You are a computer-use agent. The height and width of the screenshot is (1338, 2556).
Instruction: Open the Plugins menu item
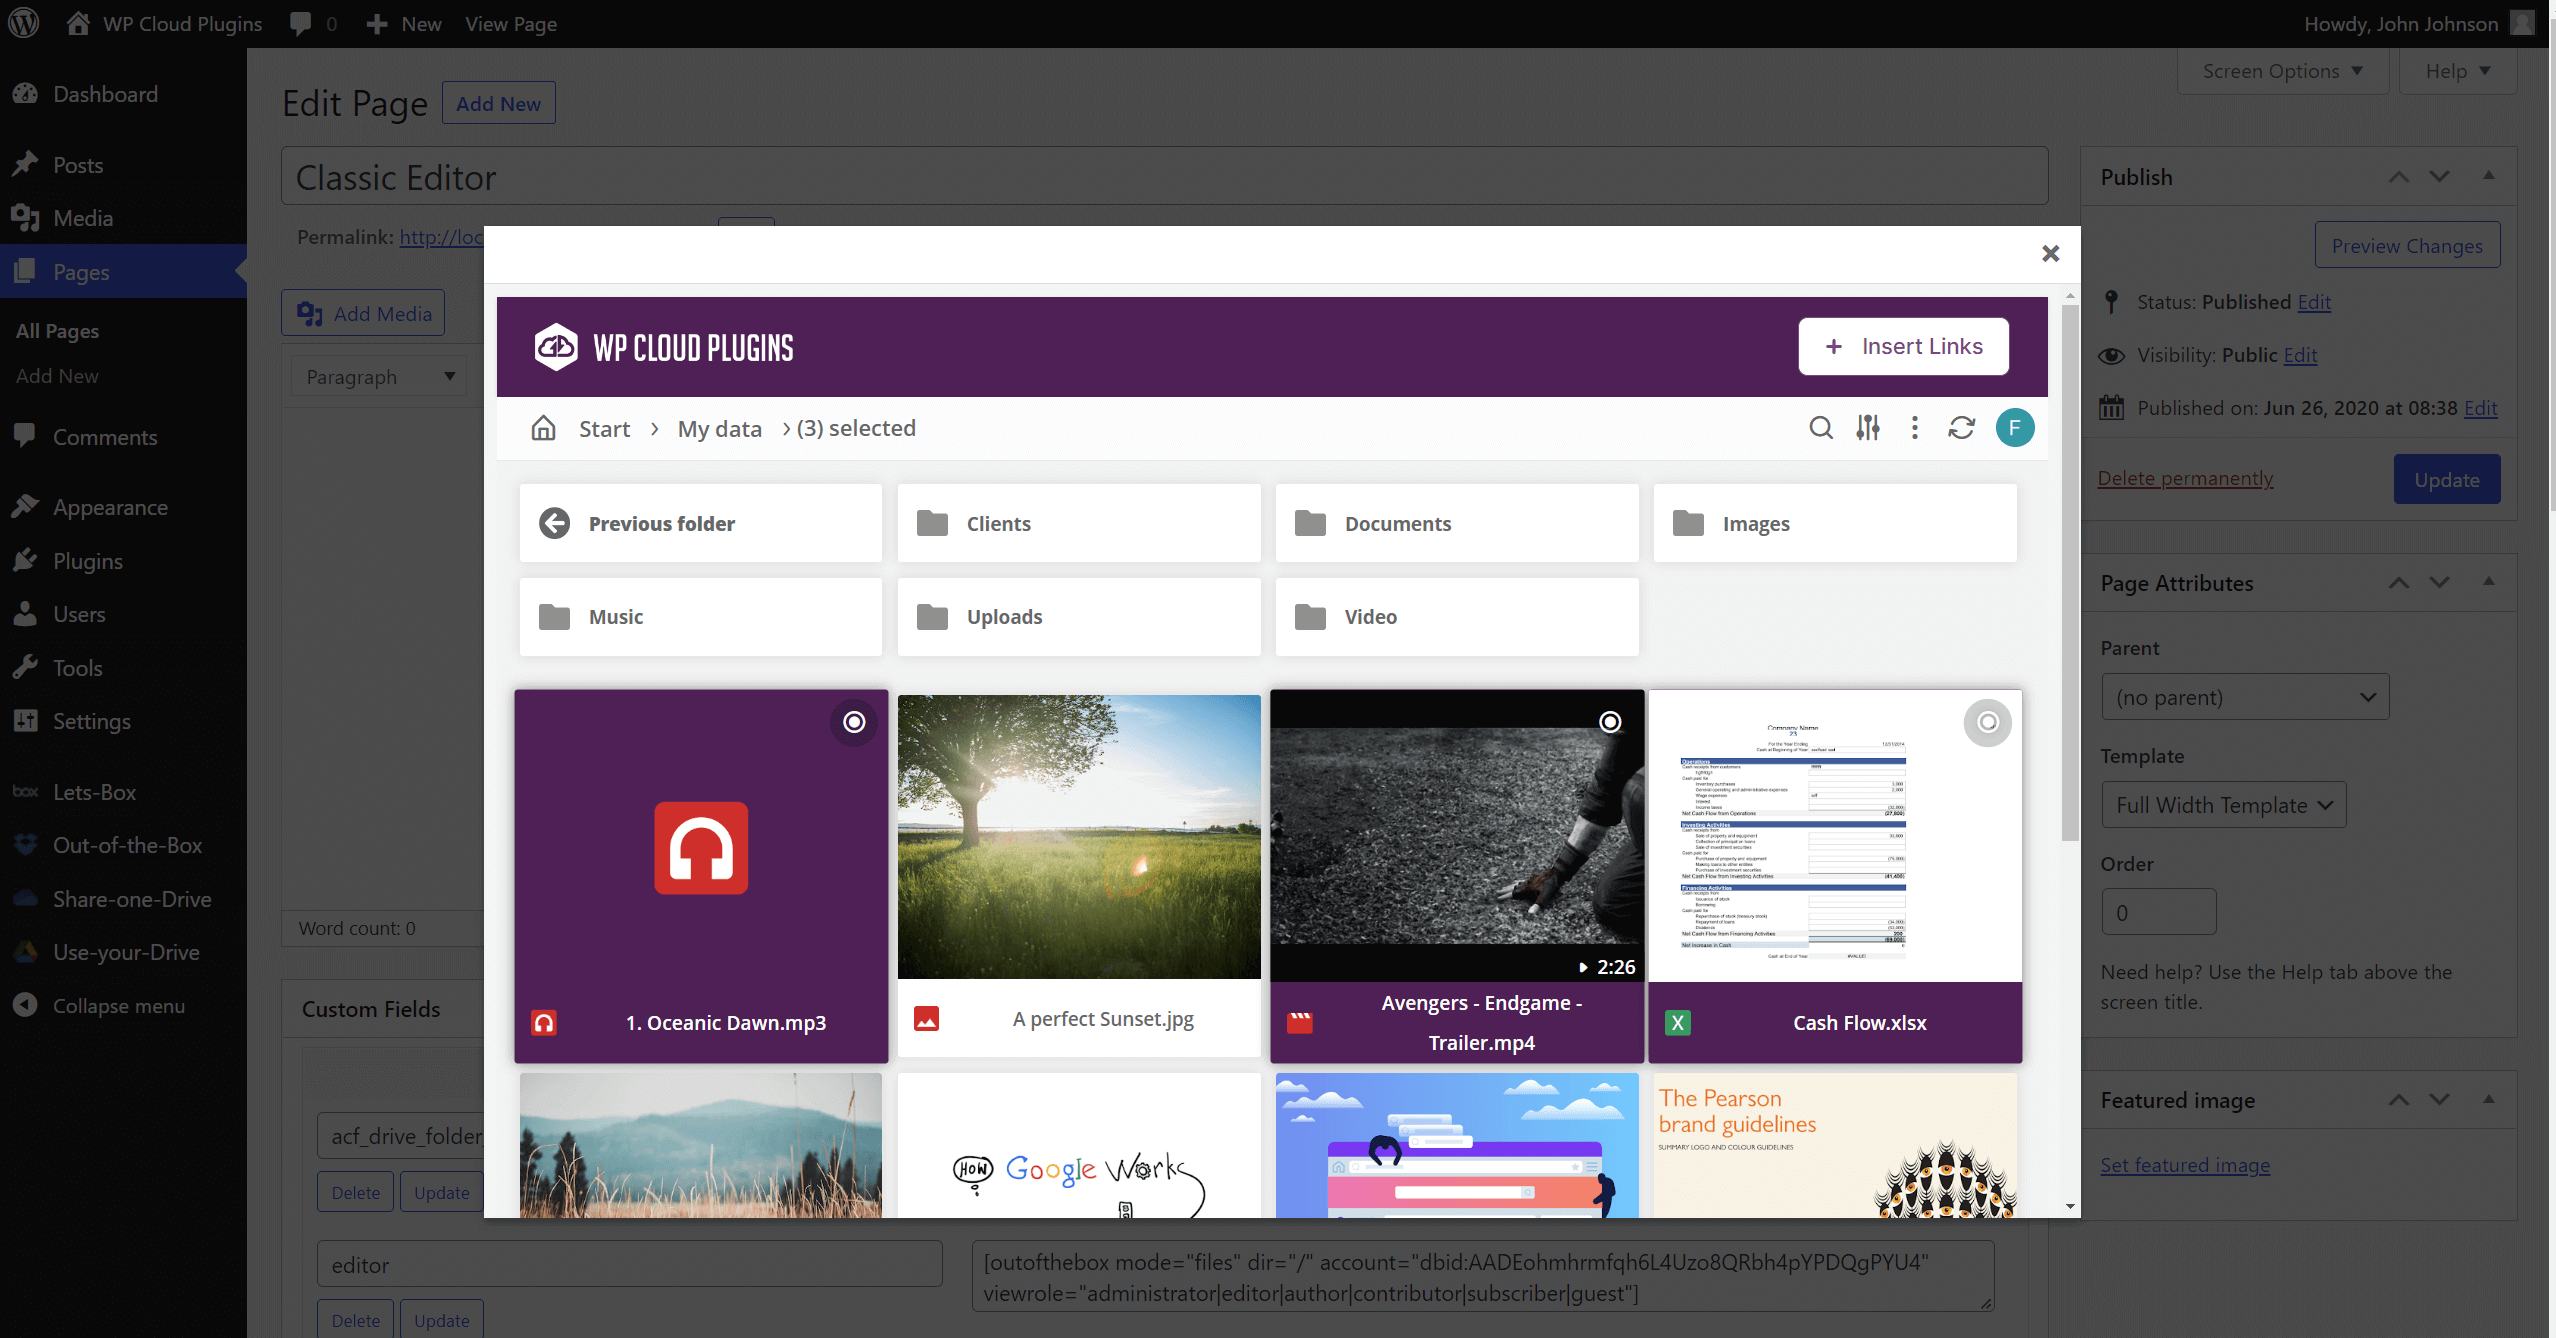[x=88, y=561]
